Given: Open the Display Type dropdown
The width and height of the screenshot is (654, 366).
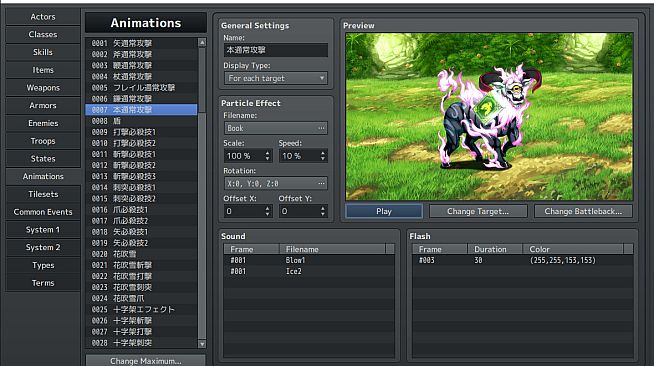Looking at the screenshot, I should [276, 78].
